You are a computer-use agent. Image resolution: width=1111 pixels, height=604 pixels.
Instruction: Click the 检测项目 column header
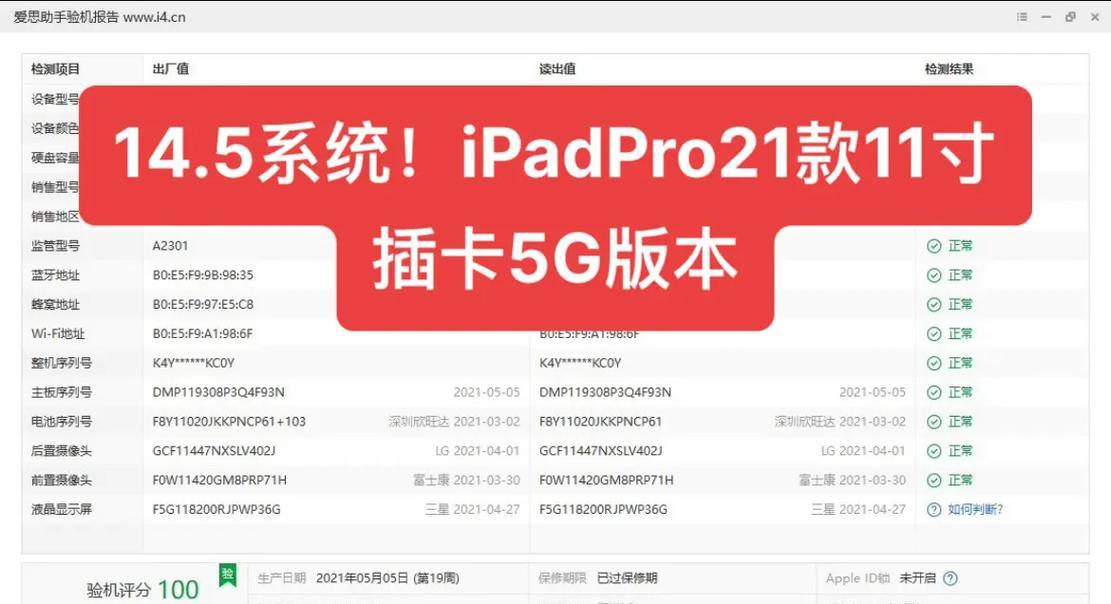point(55,69)
